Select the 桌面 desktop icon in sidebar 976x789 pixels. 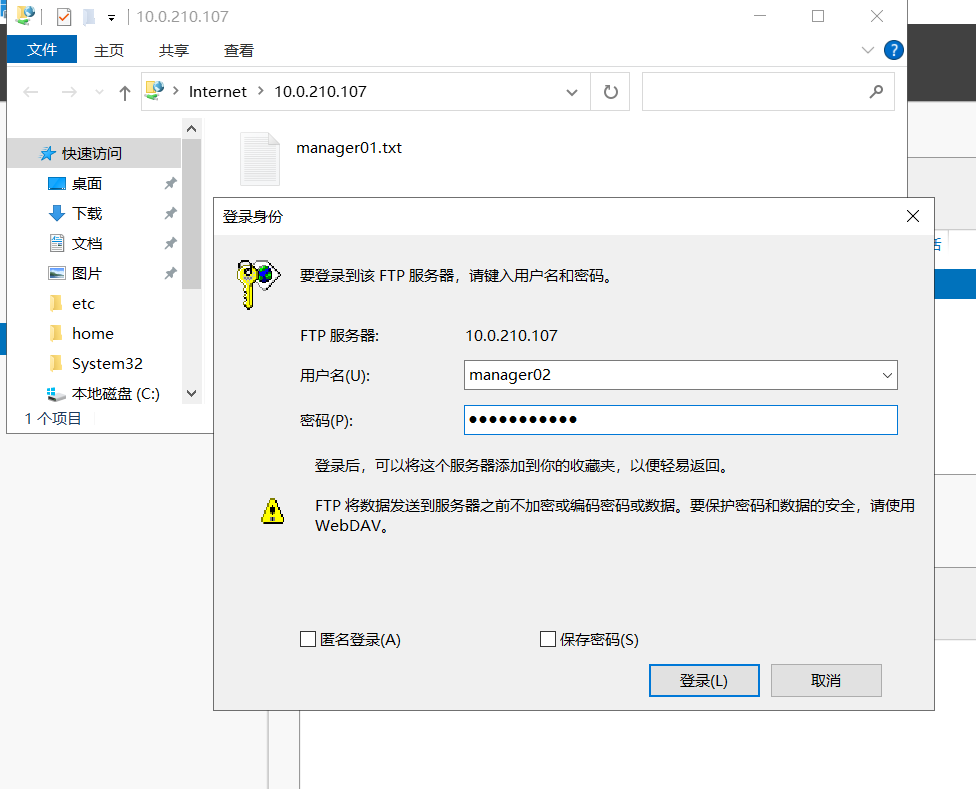pos(57,183)
